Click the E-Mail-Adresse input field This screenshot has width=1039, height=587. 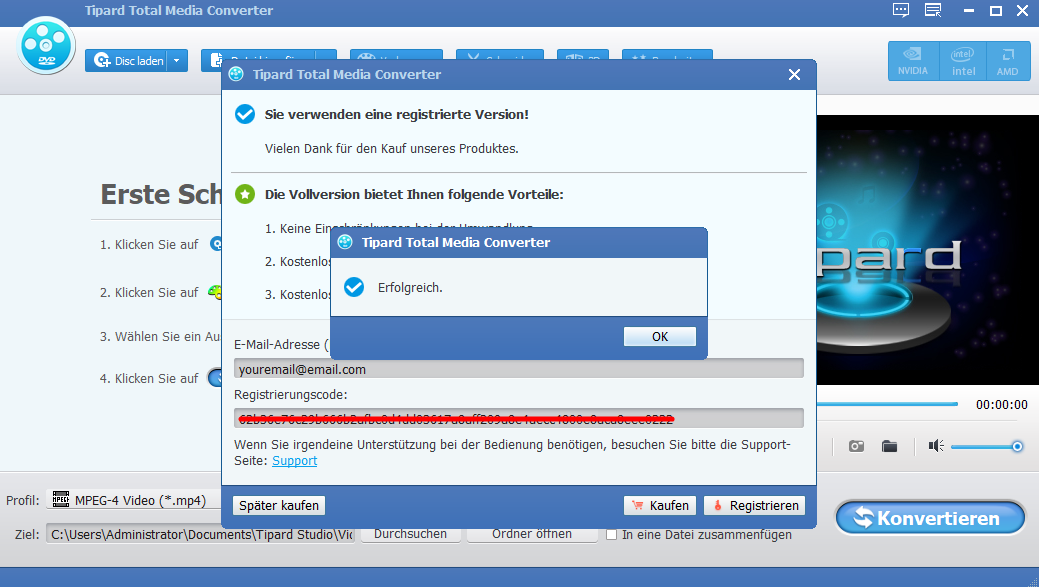518,369
